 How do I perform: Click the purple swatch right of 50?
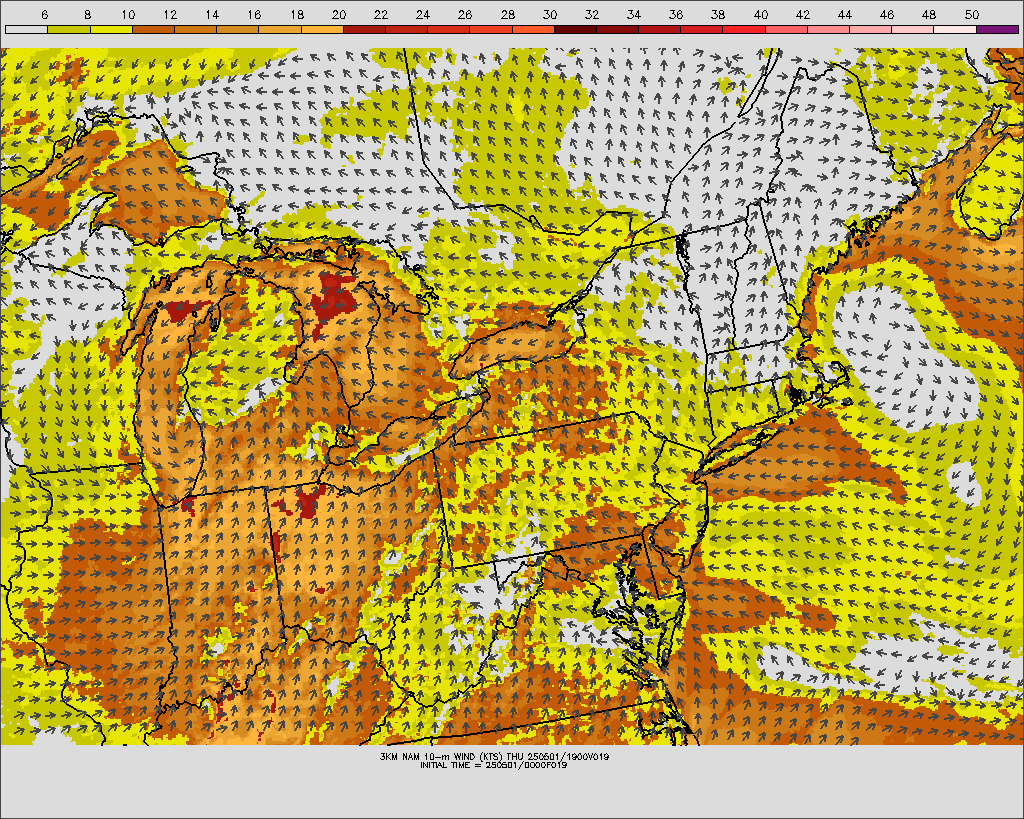click(x=997, y=29)
